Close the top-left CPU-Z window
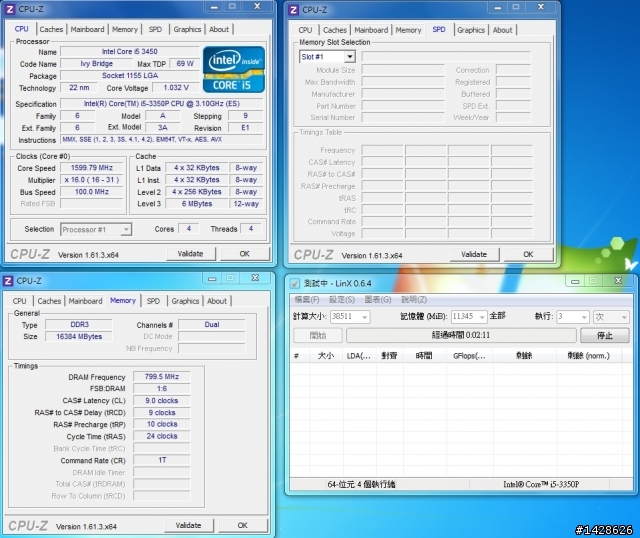This screenshot has width=640, height=538. (x=257, y=7)
